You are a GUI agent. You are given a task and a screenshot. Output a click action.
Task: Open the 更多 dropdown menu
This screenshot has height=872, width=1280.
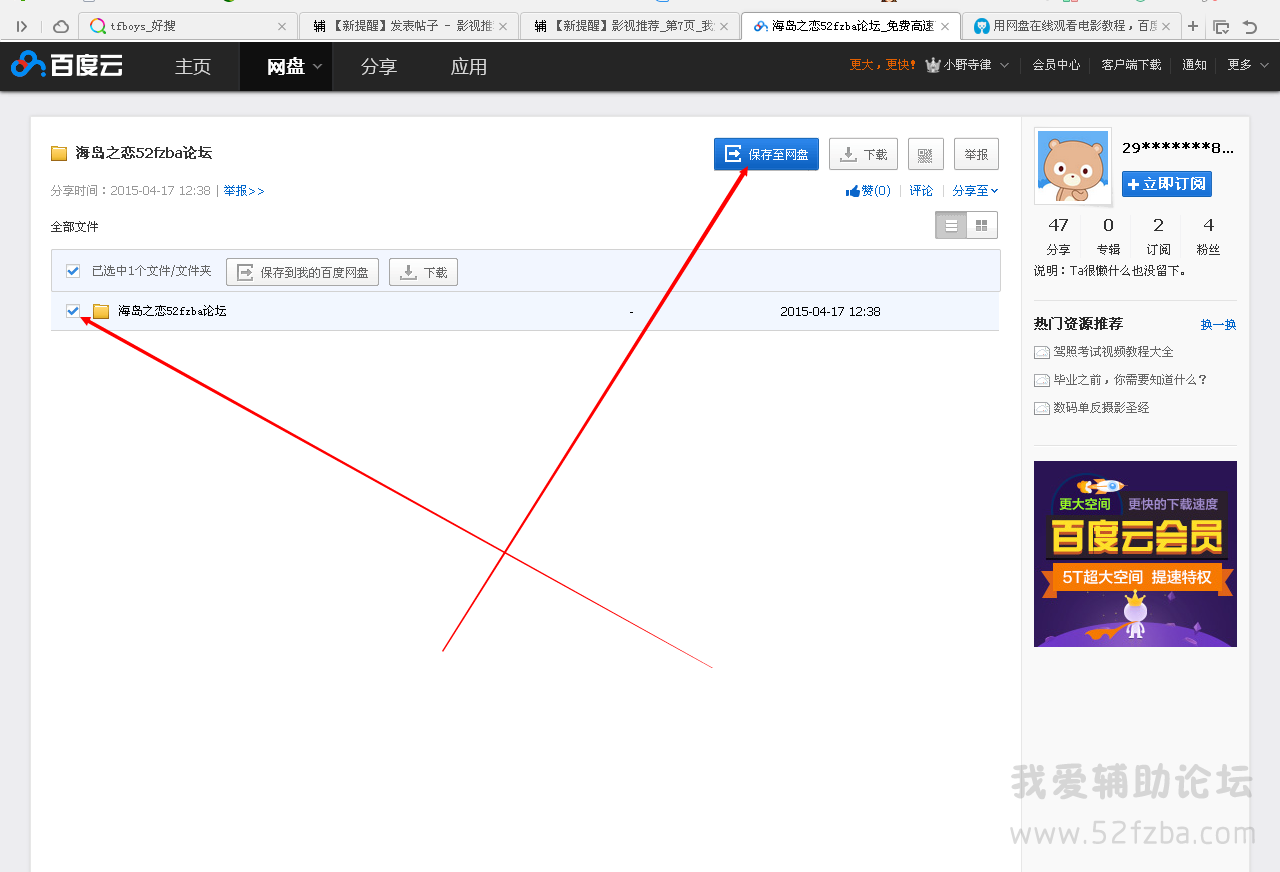pos(1248,65)
